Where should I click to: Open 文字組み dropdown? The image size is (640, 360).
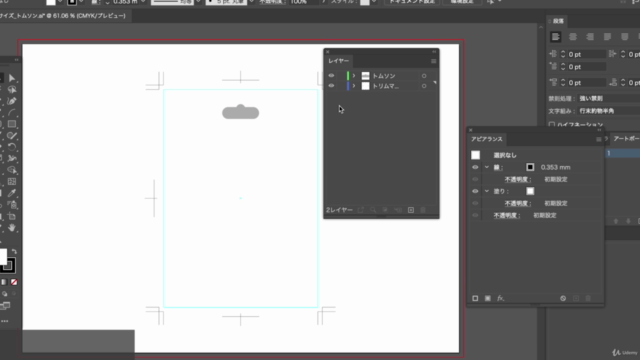click(608, 111)
